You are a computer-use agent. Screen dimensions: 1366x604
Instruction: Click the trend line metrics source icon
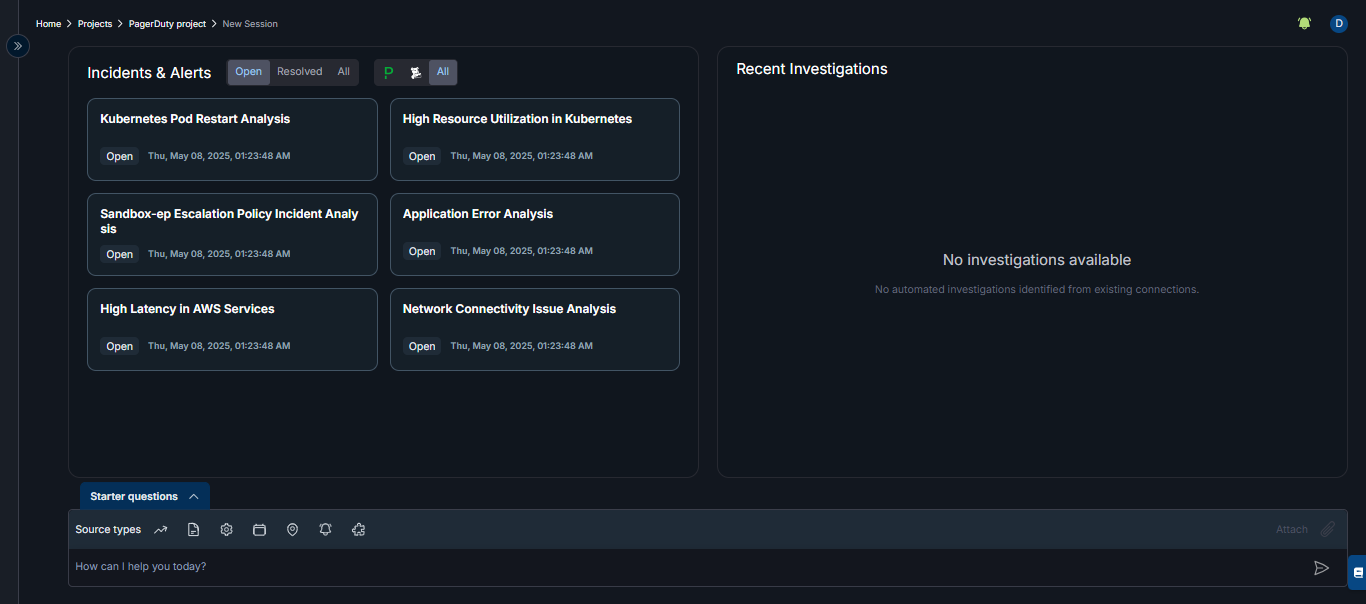[161, 529]
